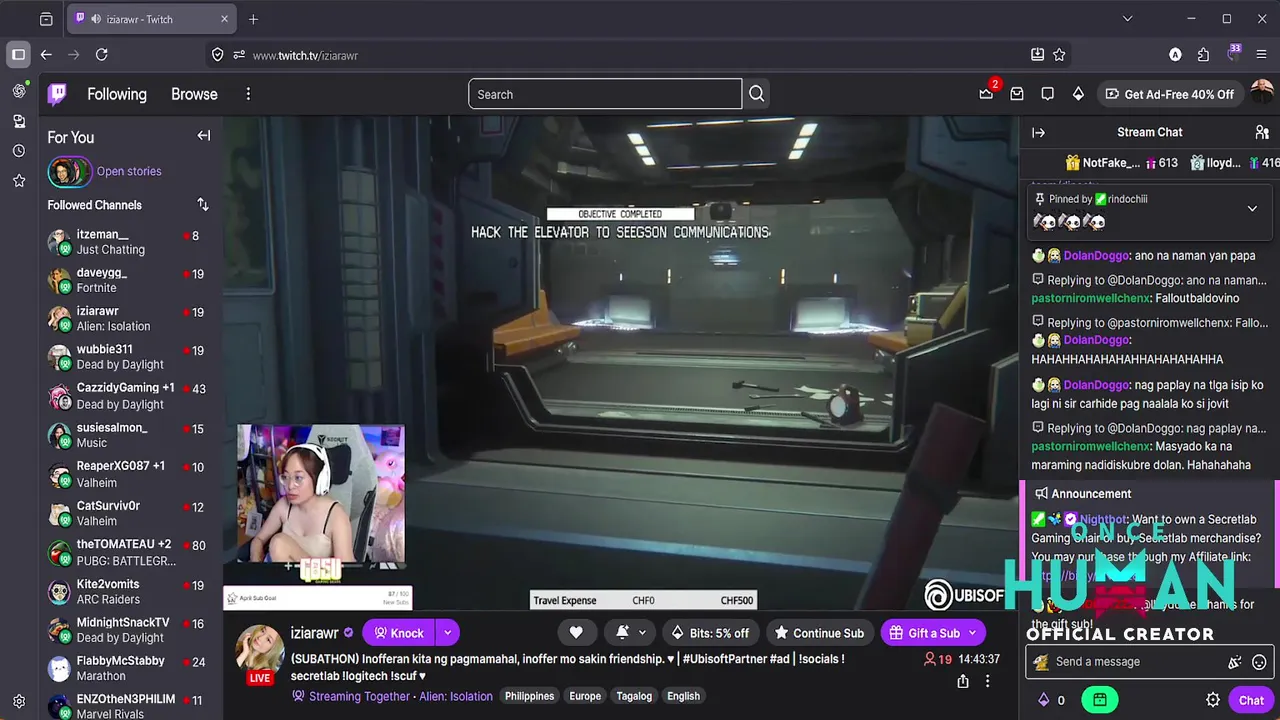
Task: Click the English stream tag
Action: pyautogui.click(x=684, y=696)
